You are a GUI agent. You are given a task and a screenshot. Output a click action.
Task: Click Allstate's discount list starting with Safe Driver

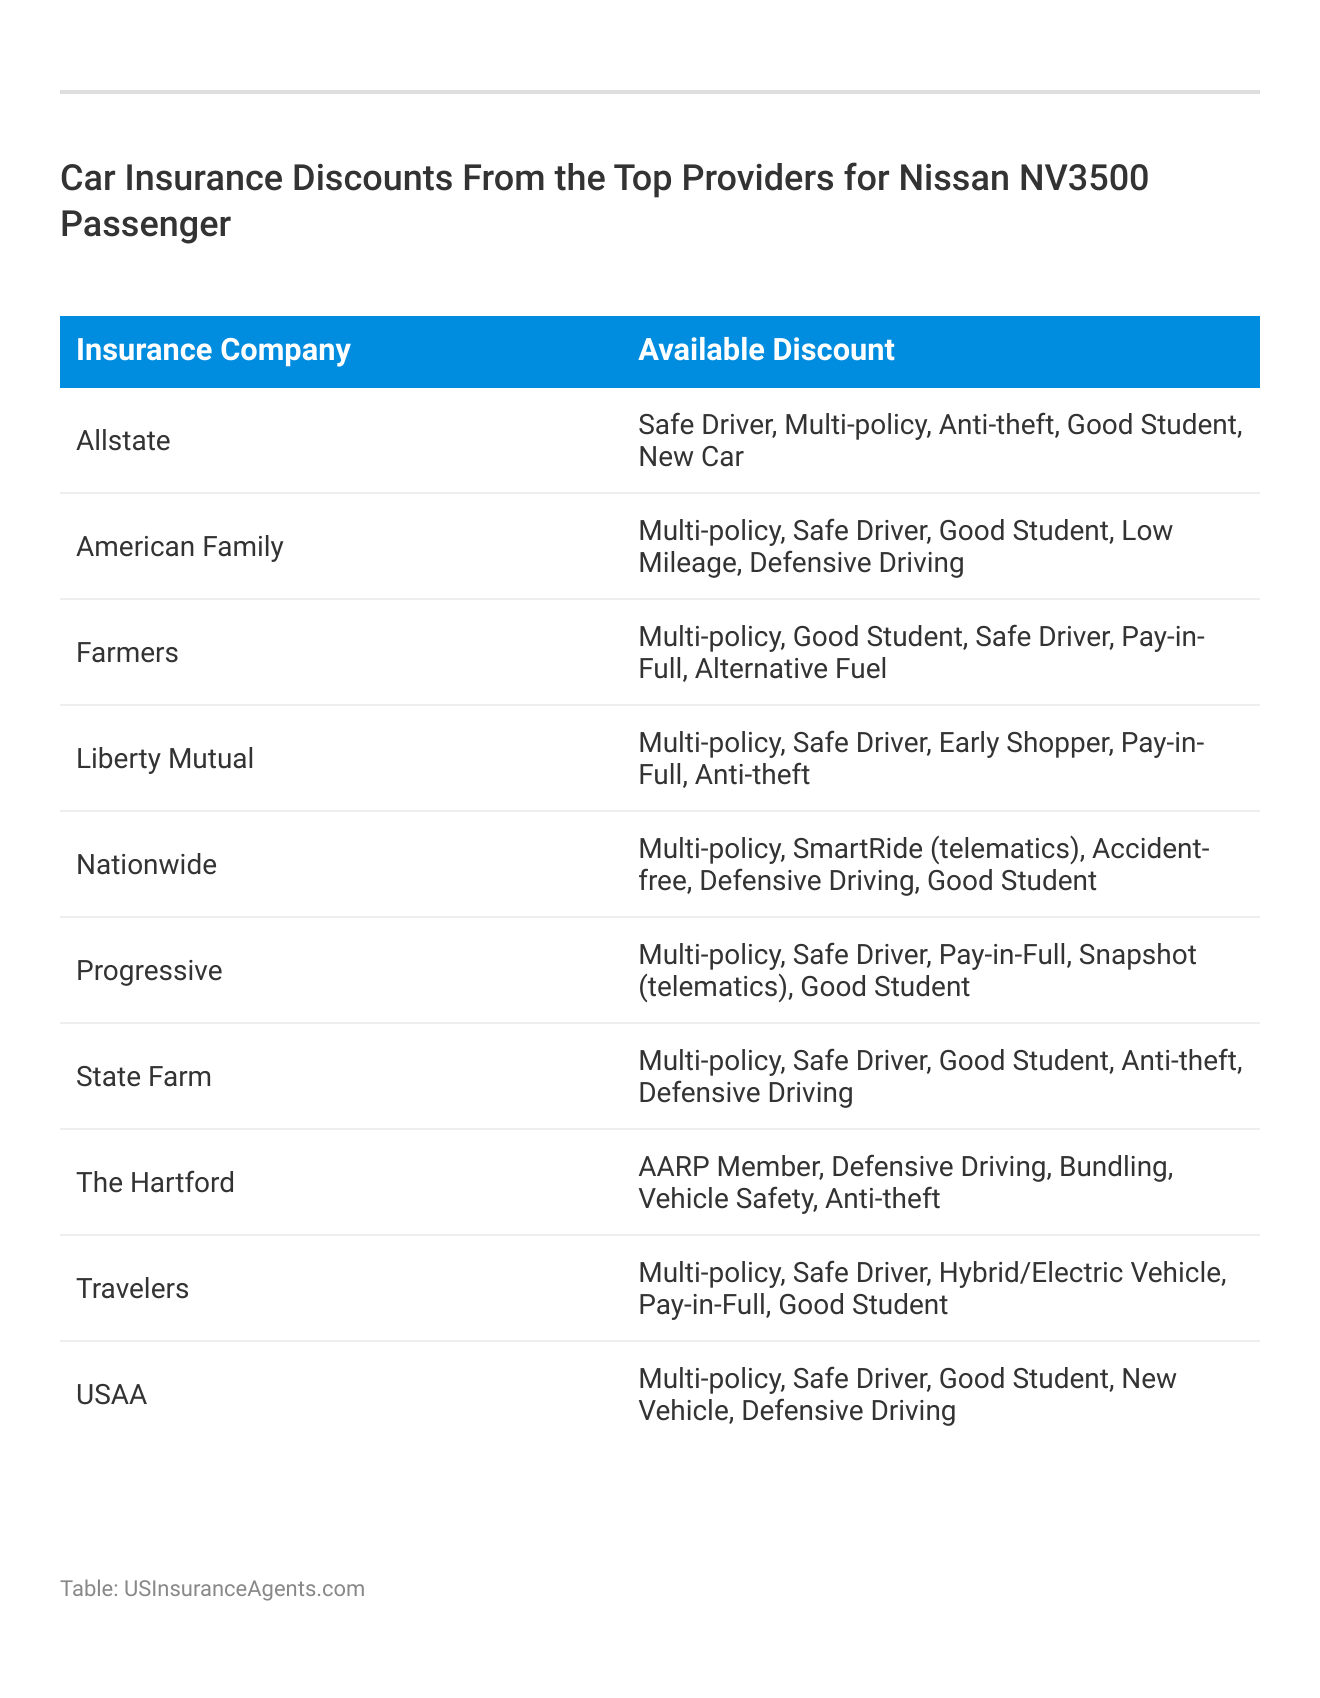click(940, 441)
